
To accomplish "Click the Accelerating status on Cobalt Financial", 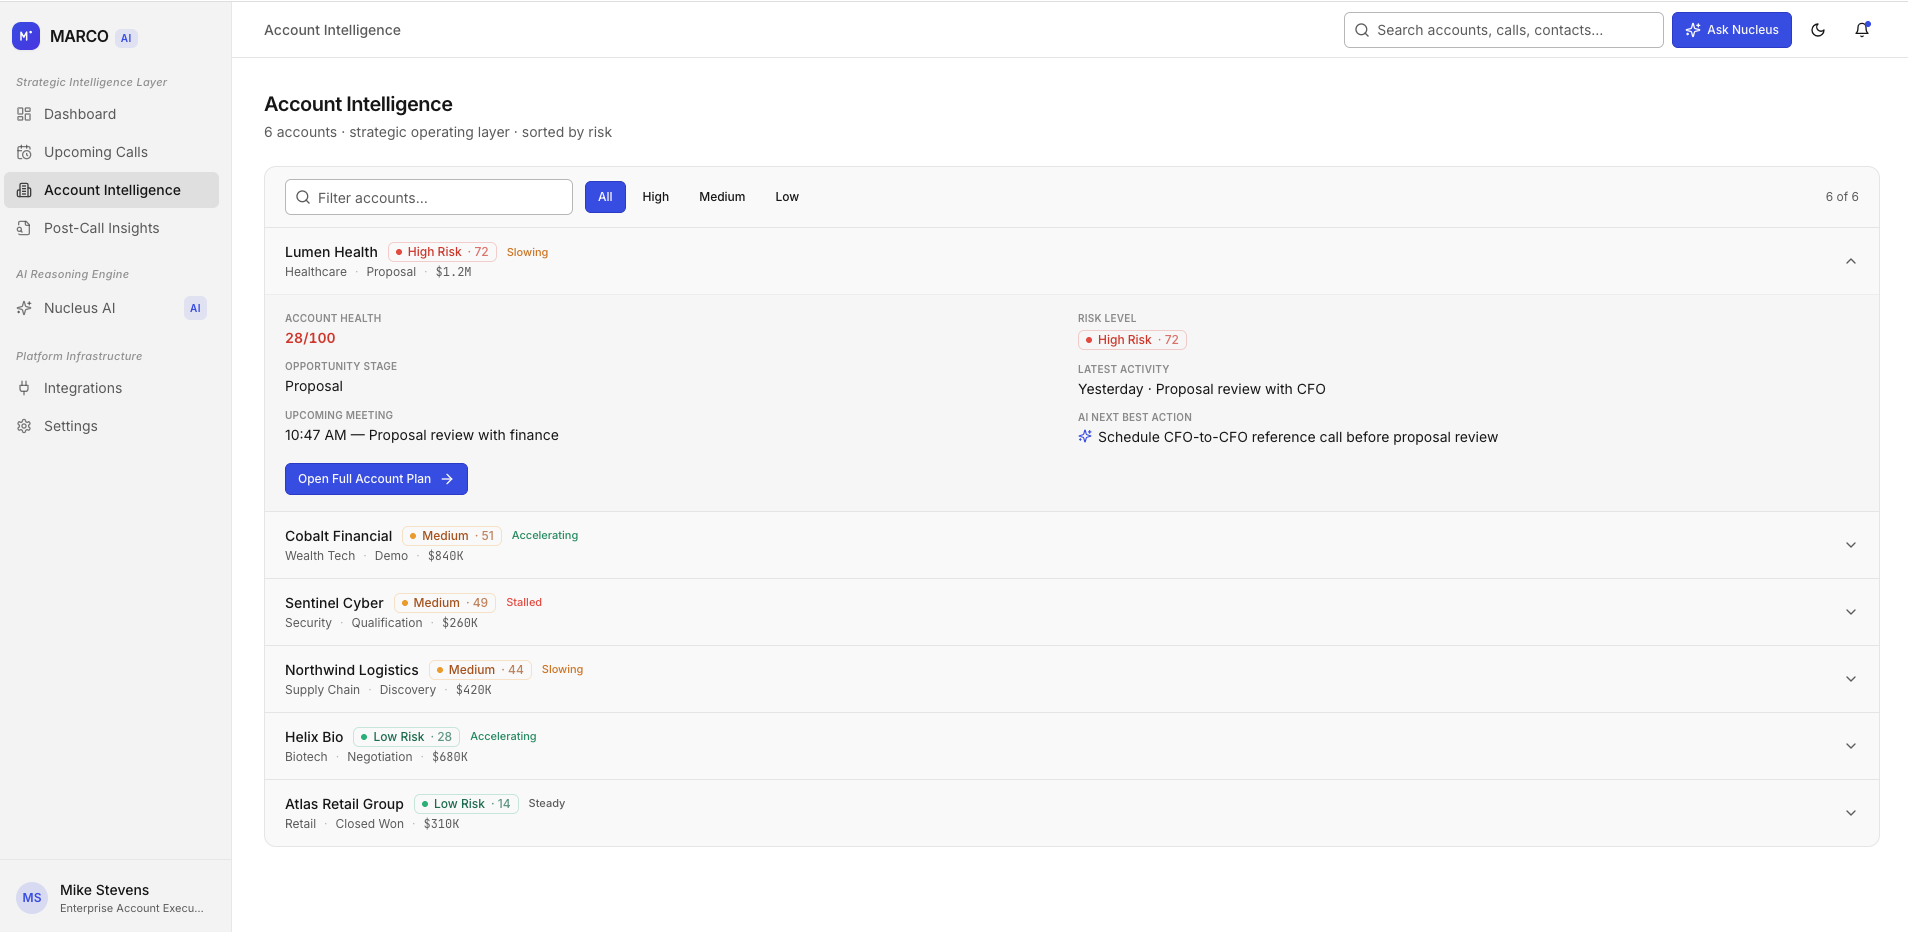I will (545, 535).
